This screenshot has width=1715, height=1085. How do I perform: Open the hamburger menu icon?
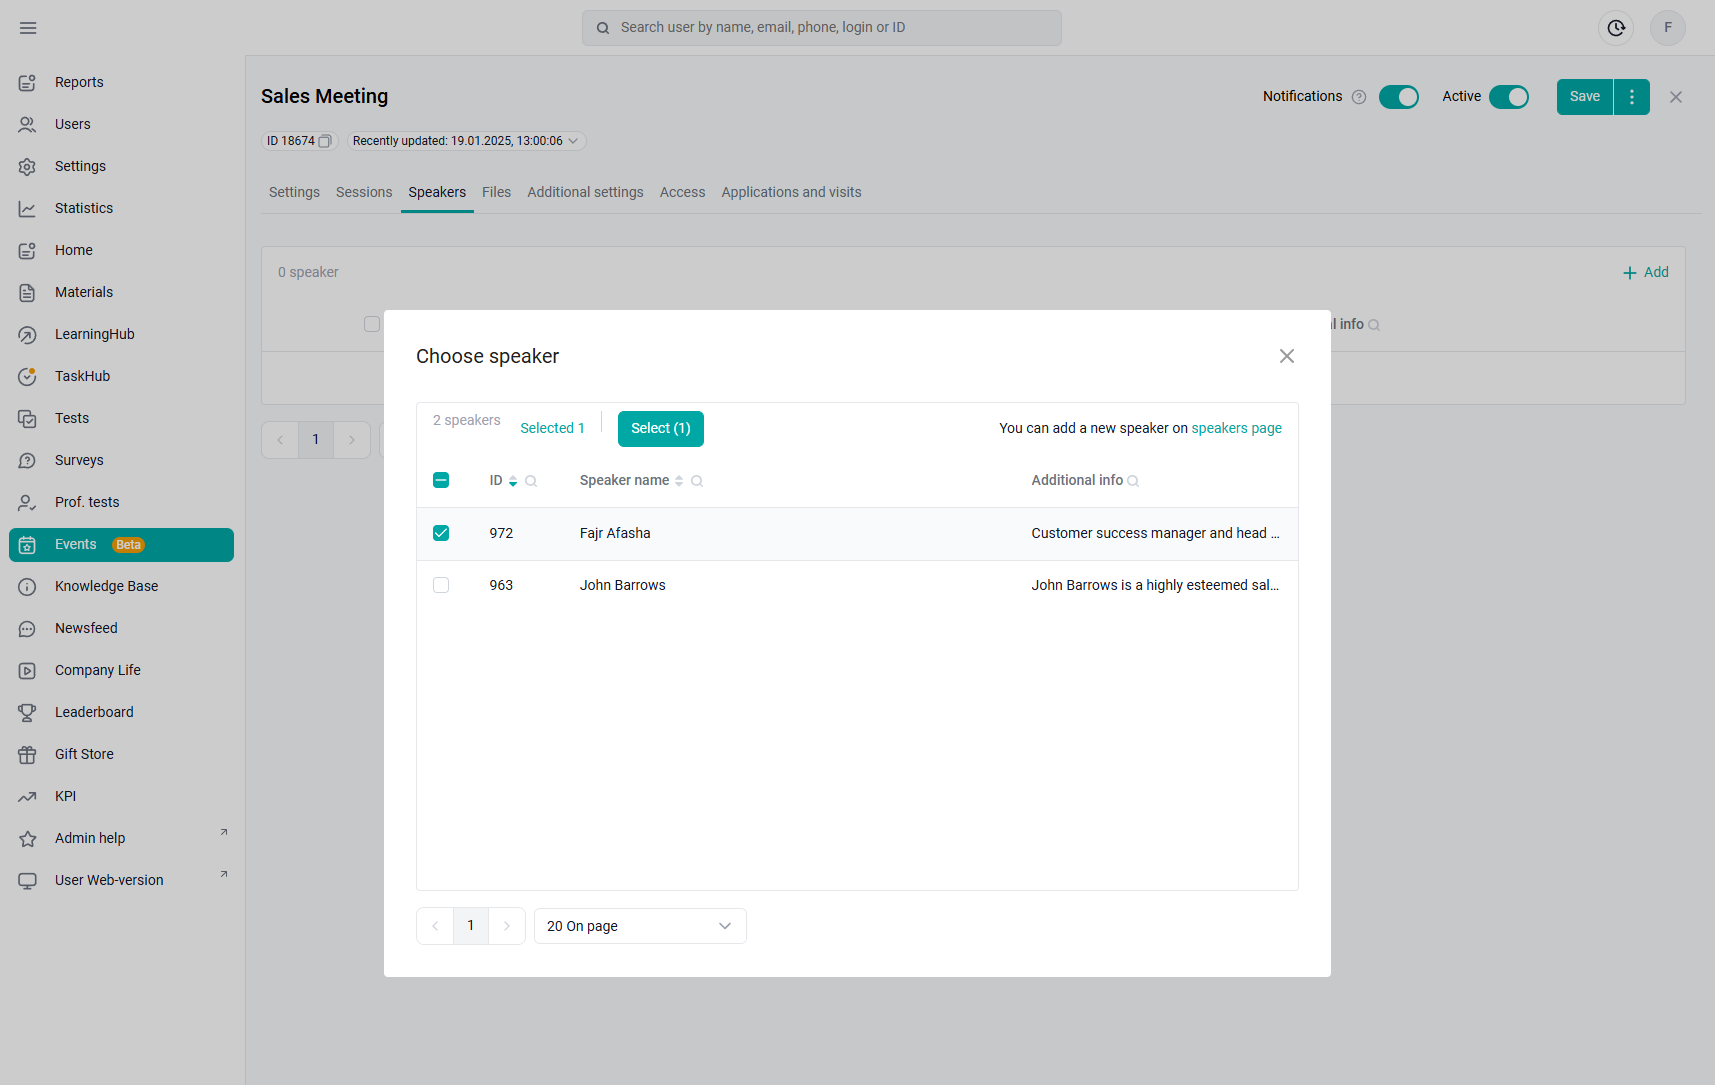pyautogui.click(x=28, y=28)
